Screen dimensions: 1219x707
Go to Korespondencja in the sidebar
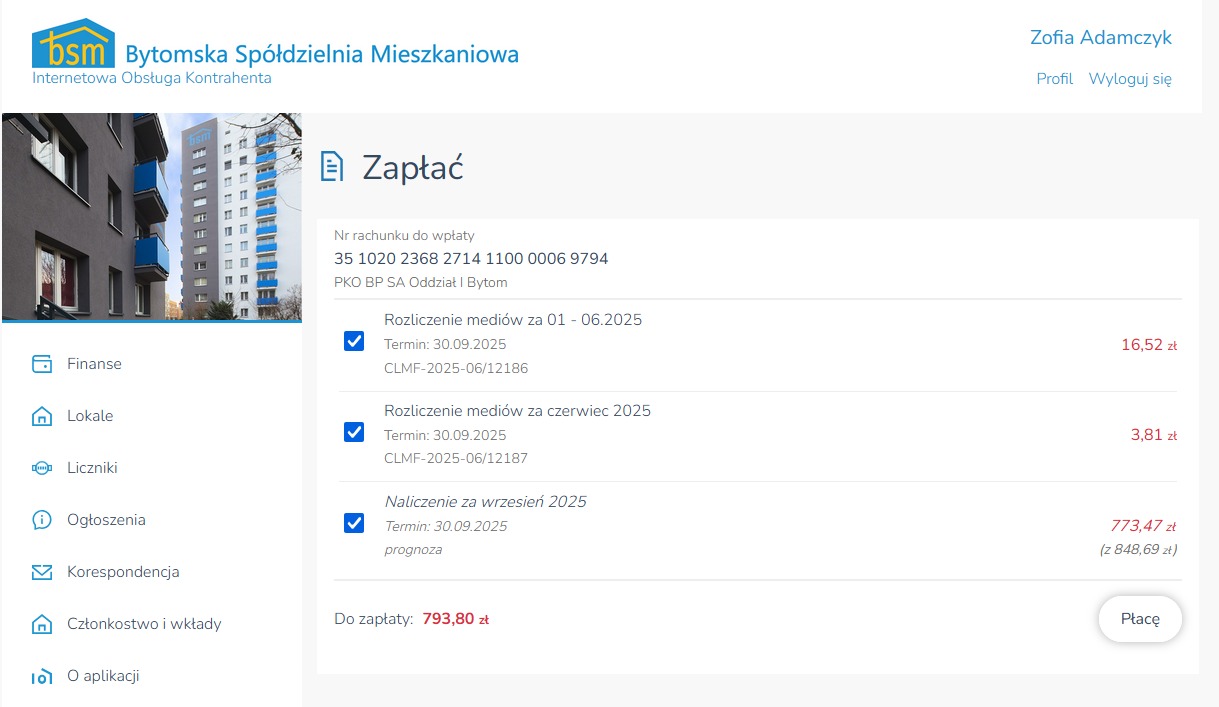point(123,572)
